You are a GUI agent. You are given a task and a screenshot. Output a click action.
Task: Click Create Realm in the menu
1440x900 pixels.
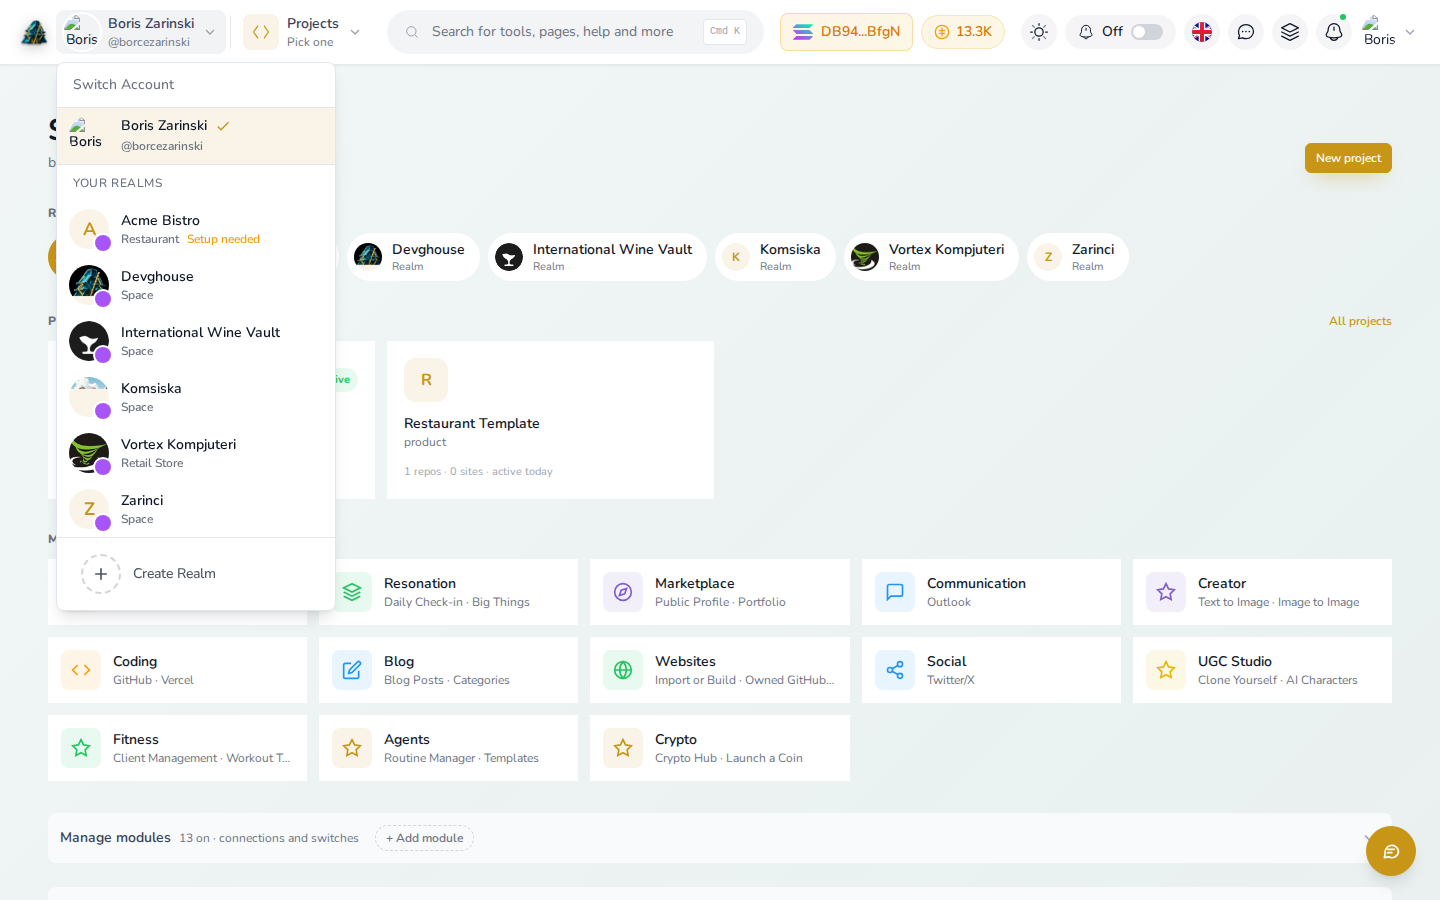click(196, 574)
